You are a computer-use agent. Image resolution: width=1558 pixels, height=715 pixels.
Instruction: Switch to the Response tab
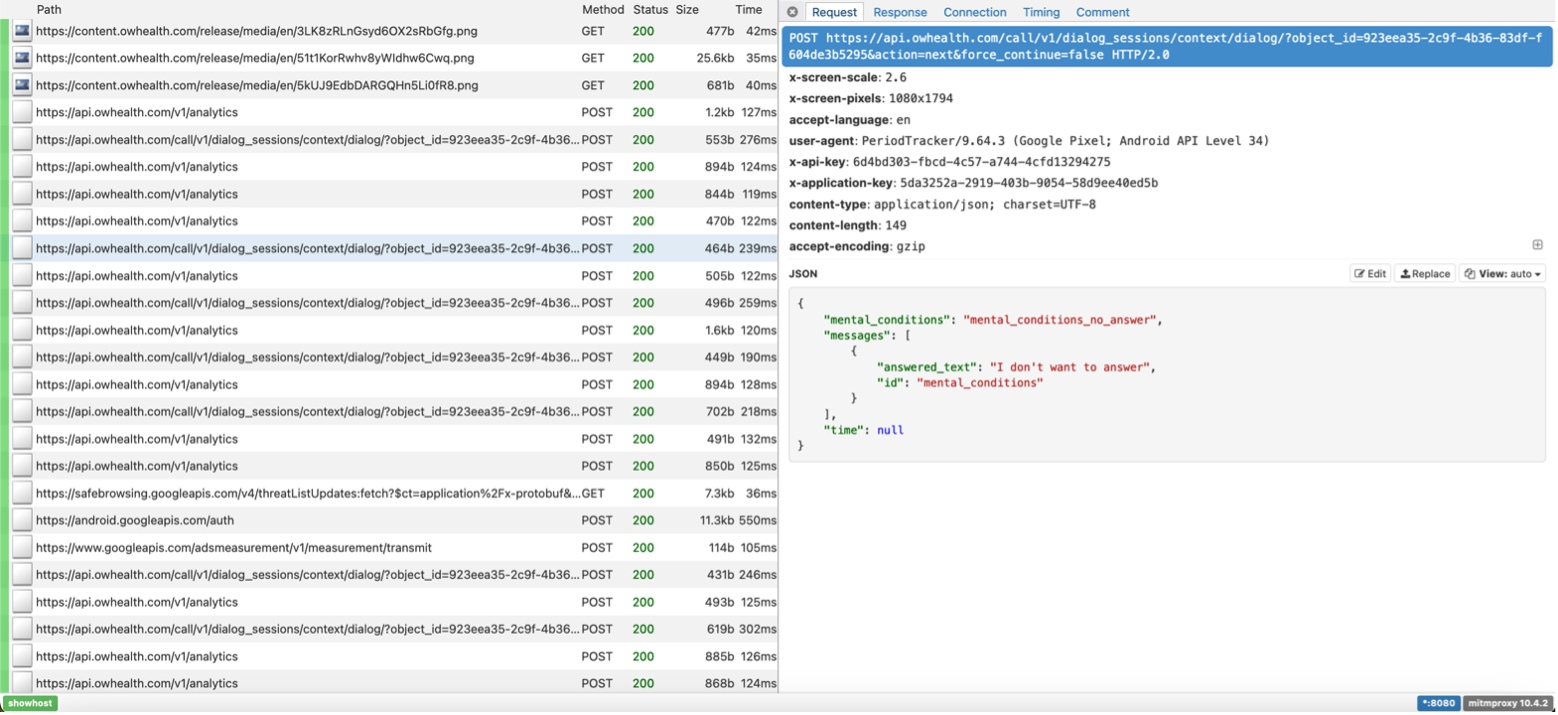[899, 12]
